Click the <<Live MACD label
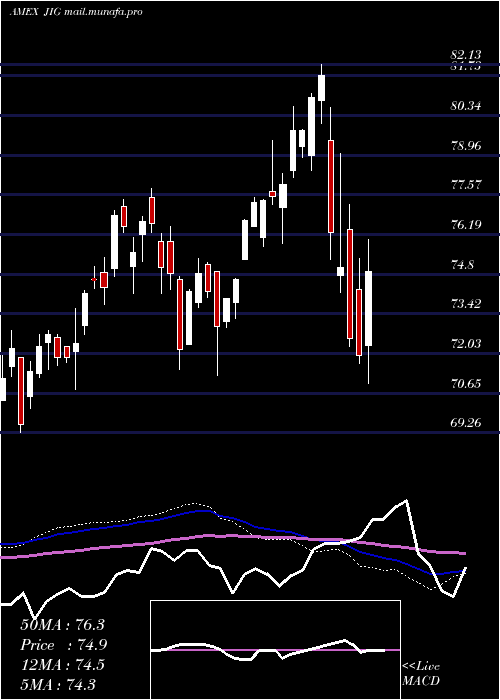Image resolution: width=500 pixels, height=700 pixels. coord(421,673)
